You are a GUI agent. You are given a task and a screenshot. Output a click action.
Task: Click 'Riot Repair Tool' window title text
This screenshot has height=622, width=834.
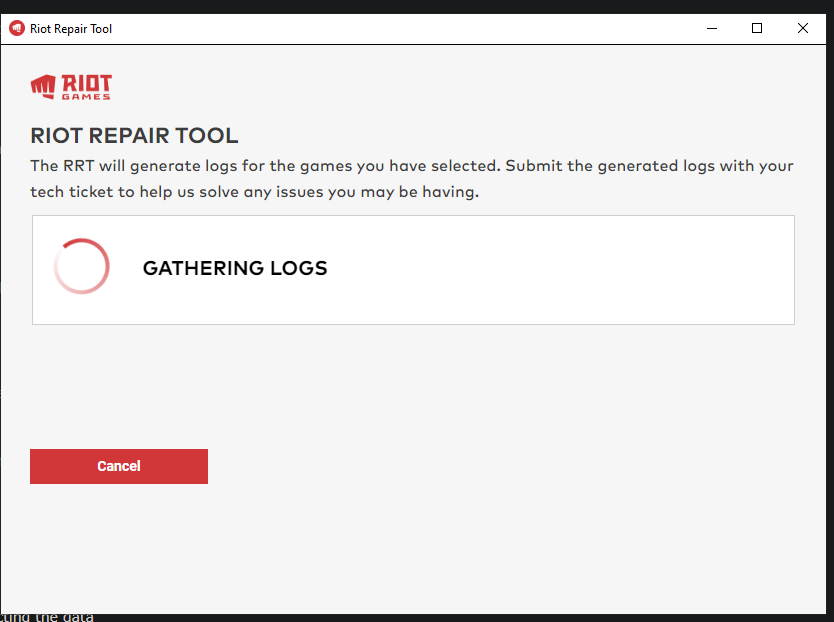click(x=71, y=29)
